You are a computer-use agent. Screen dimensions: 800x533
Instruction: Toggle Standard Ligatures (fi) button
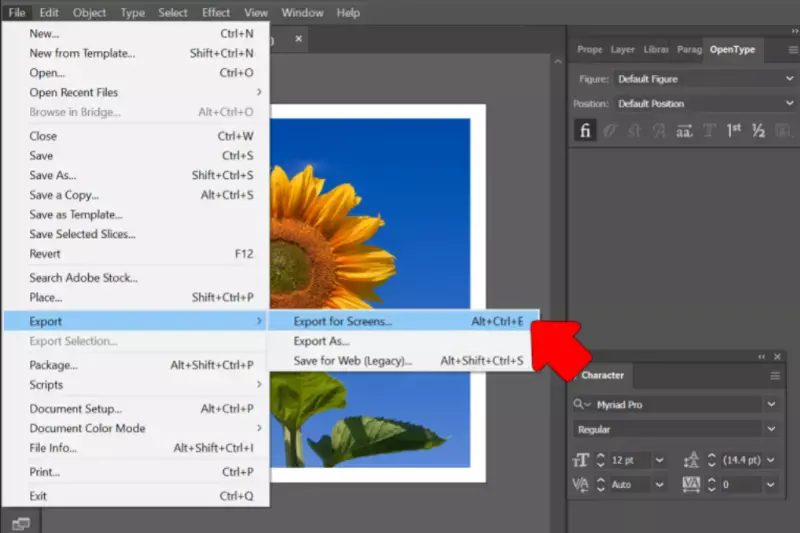pyautogui.click(x=585, y=131)
